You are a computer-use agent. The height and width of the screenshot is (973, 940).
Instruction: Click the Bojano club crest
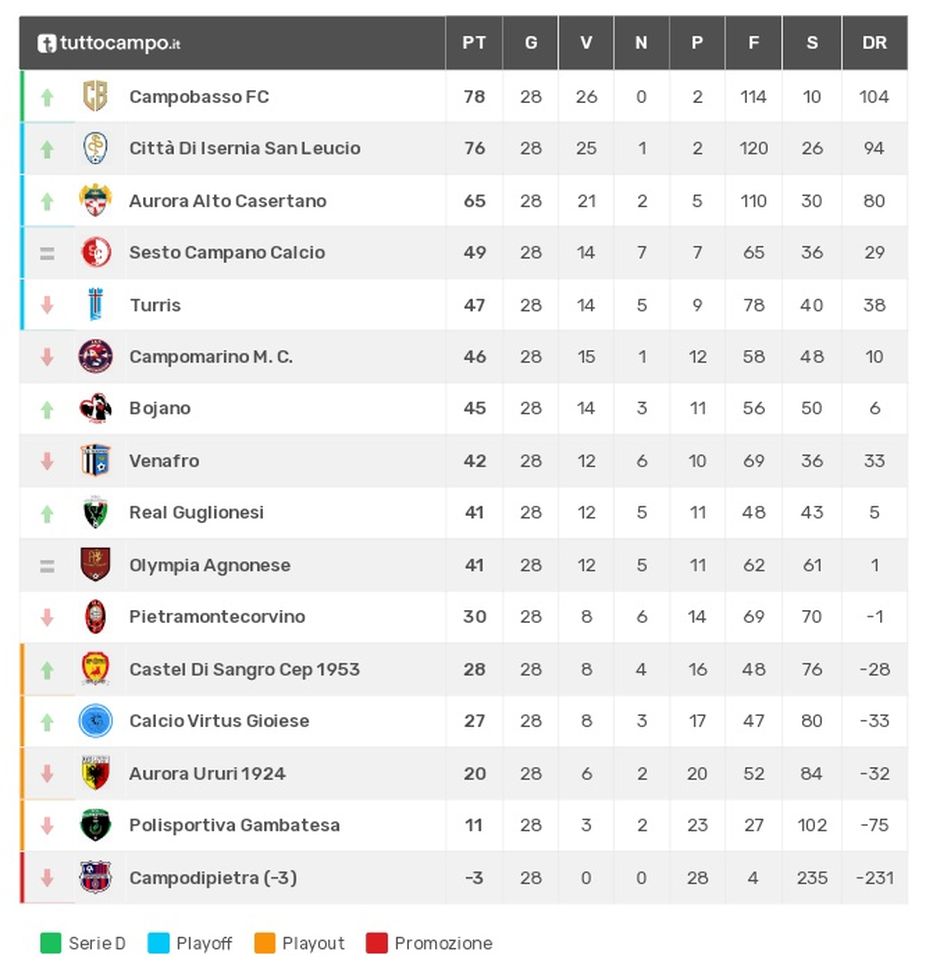(95, 408)
